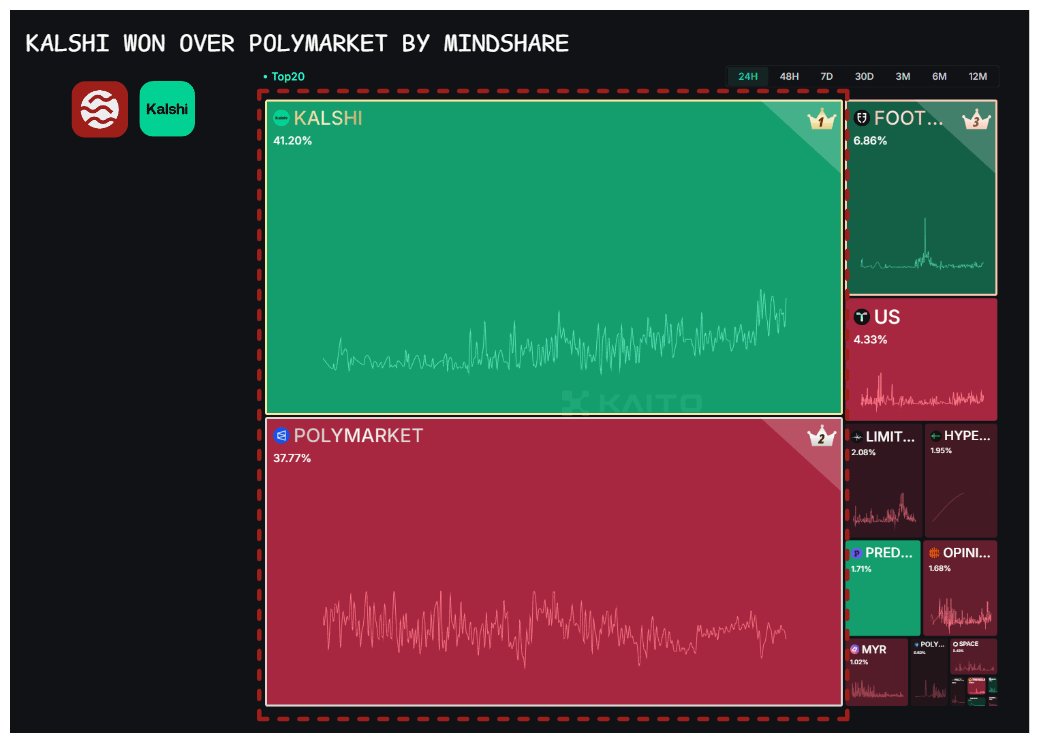
Task: Click the 1.95% mindshare value
Action: pyautogui.click(x=941, y=451)
